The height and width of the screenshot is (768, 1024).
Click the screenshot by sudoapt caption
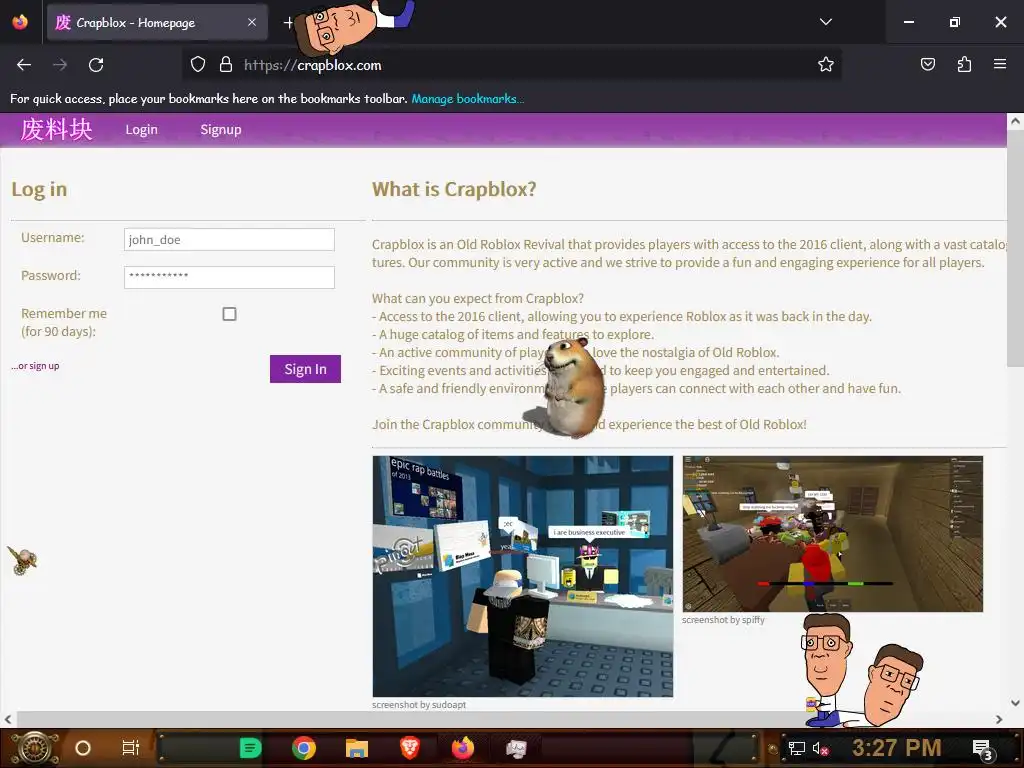(x=419, y=705)
